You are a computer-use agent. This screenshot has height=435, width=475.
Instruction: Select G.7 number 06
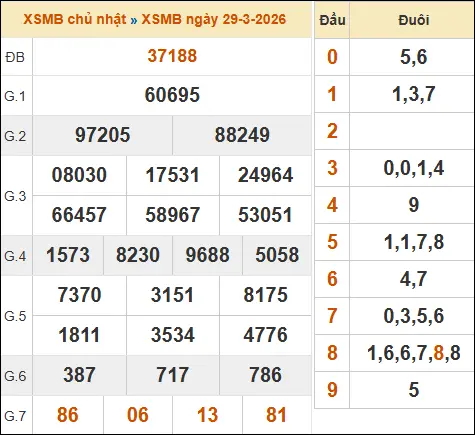point(138,415)
